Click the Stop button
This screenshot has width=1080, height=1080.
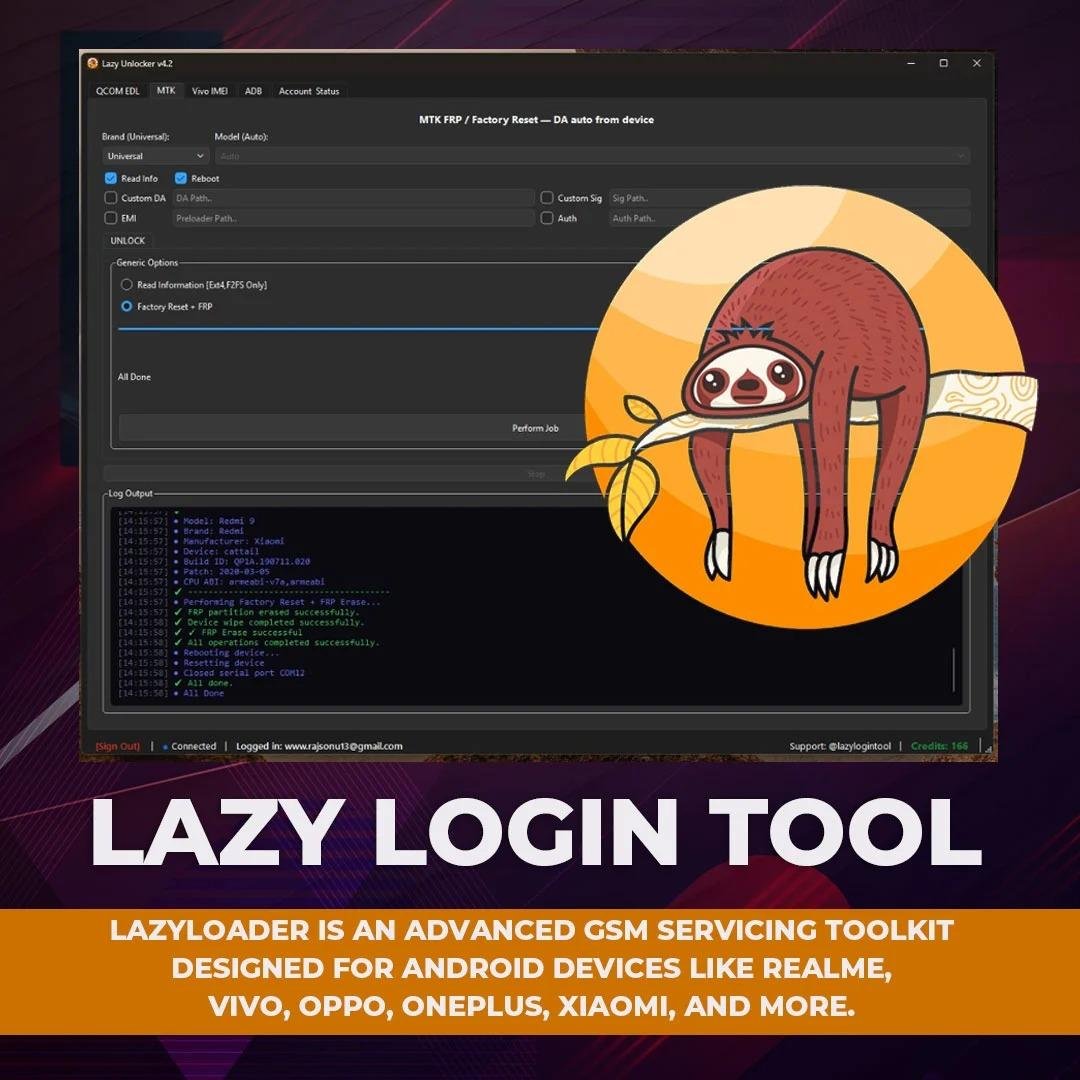click(x=536, y=474)
